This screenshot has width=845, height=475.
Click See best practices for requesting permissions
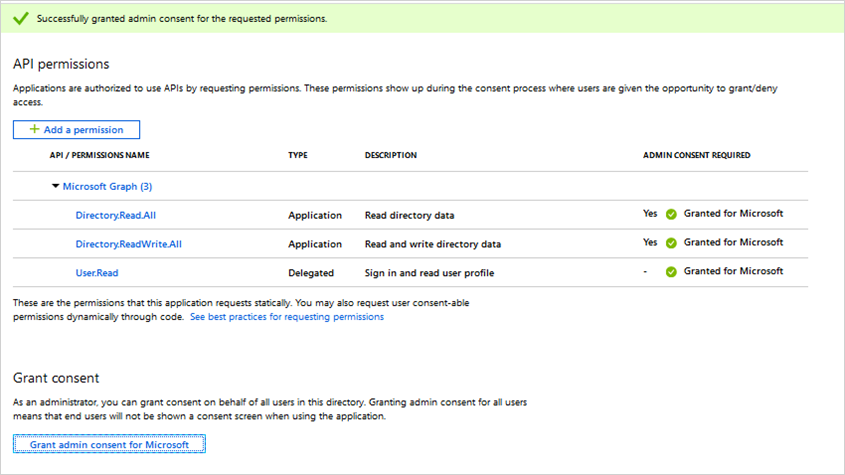coord(287,317)
